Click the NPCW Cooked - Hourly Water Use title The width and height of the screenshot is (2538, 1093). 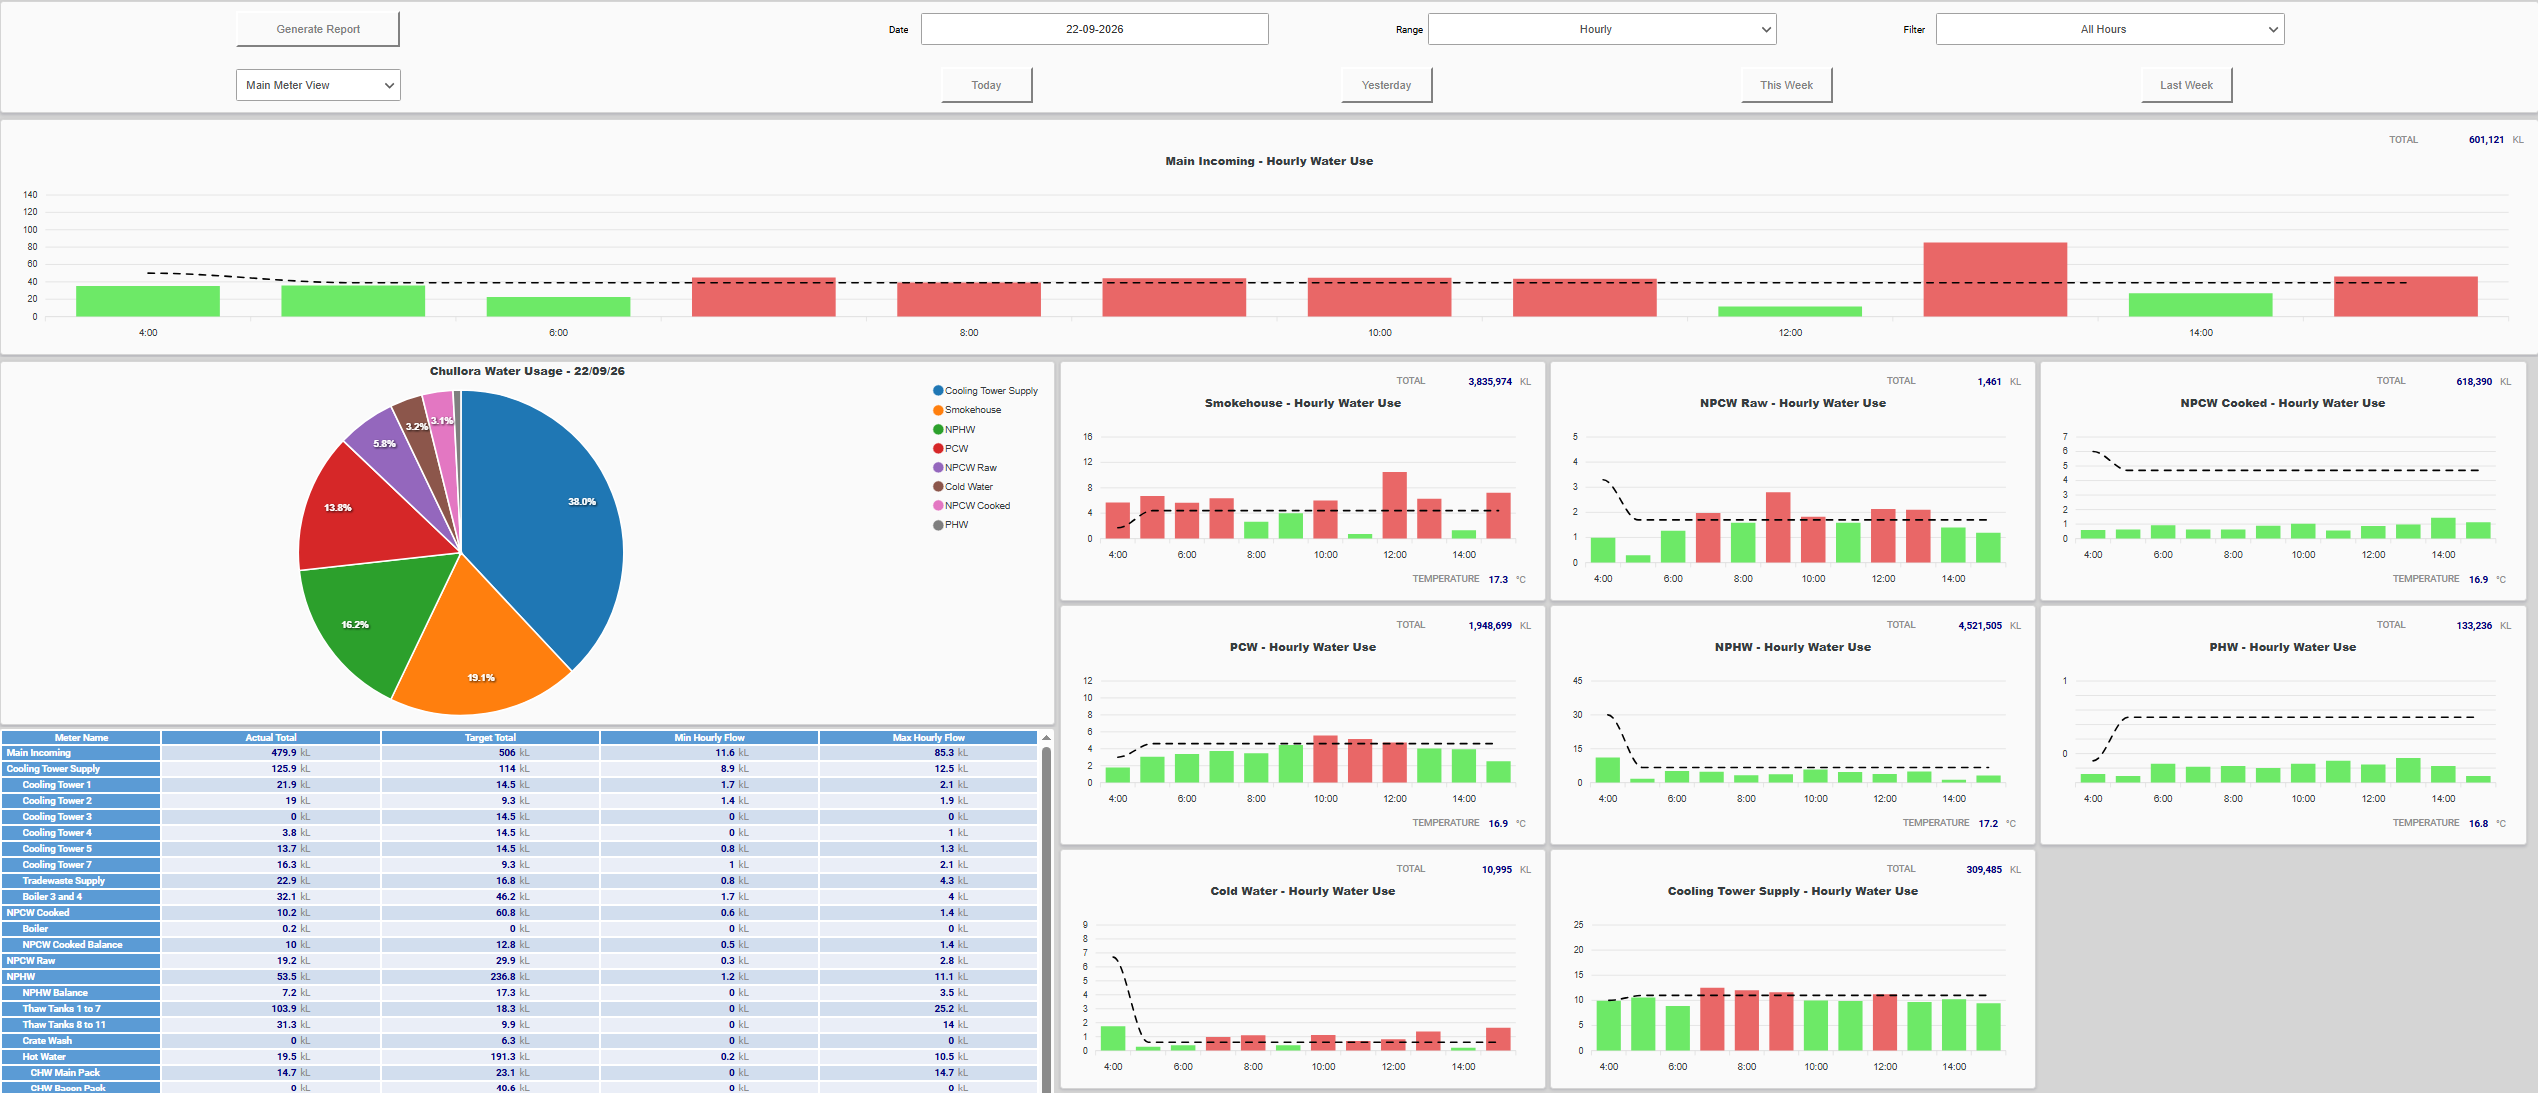[2283, 403]
